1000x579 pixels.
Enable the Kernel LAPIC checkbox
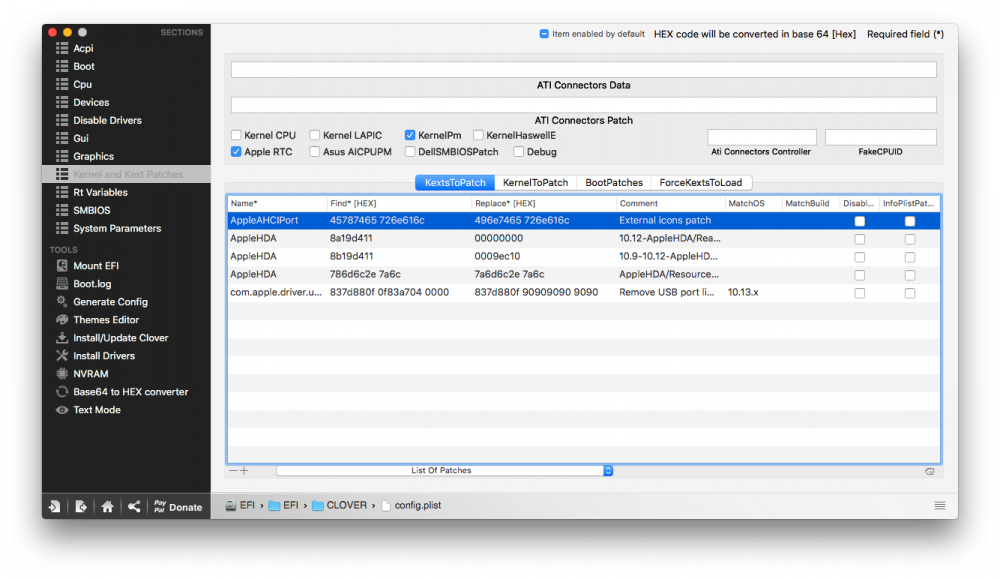point(314,135)
